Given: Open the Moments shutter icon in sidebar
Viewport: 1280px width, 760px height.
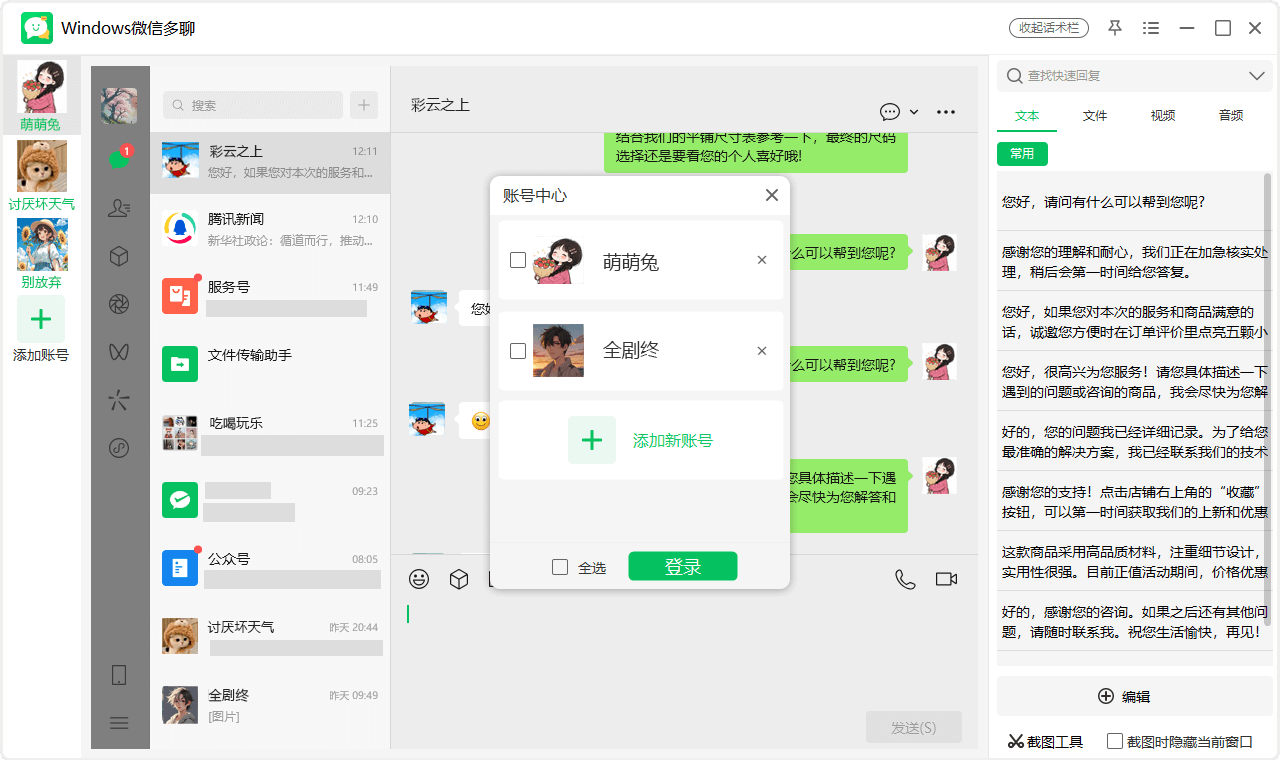Looking at the screenshot, I should [119, 304].
